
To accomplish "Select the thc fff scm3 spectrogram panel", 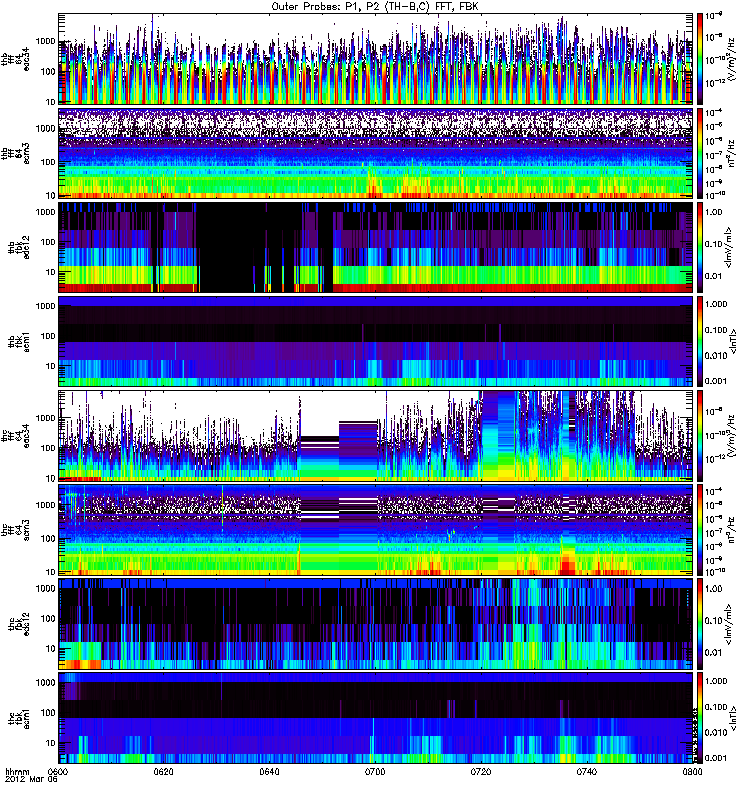I will pos(376,530).
